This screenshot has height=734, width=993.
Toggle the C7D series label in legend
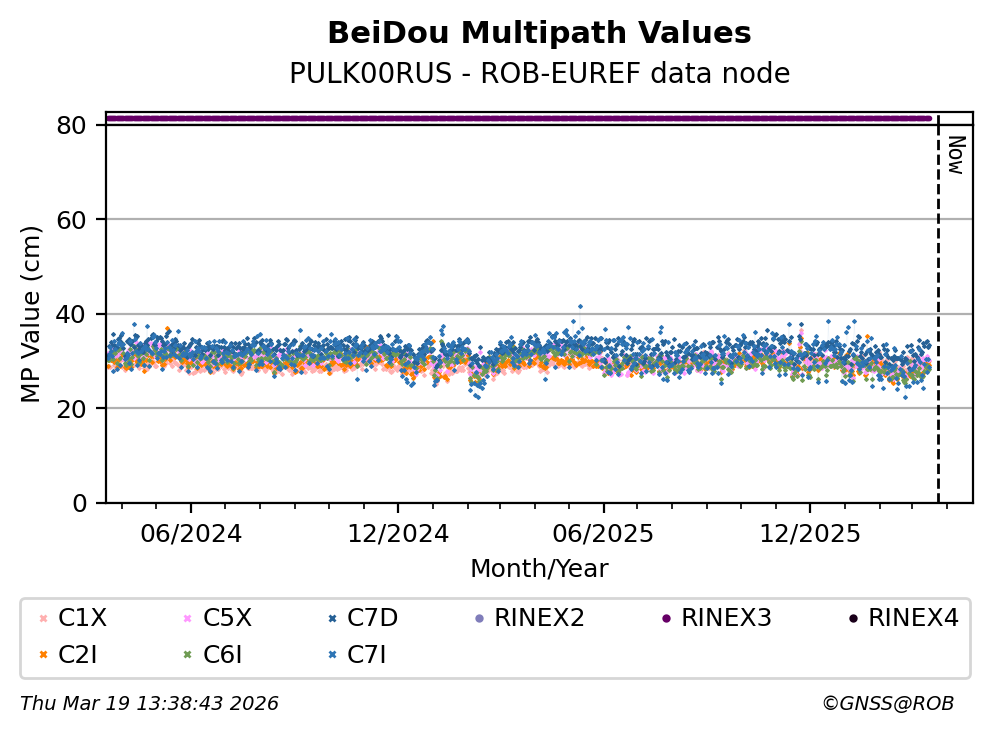coord(372,618)
